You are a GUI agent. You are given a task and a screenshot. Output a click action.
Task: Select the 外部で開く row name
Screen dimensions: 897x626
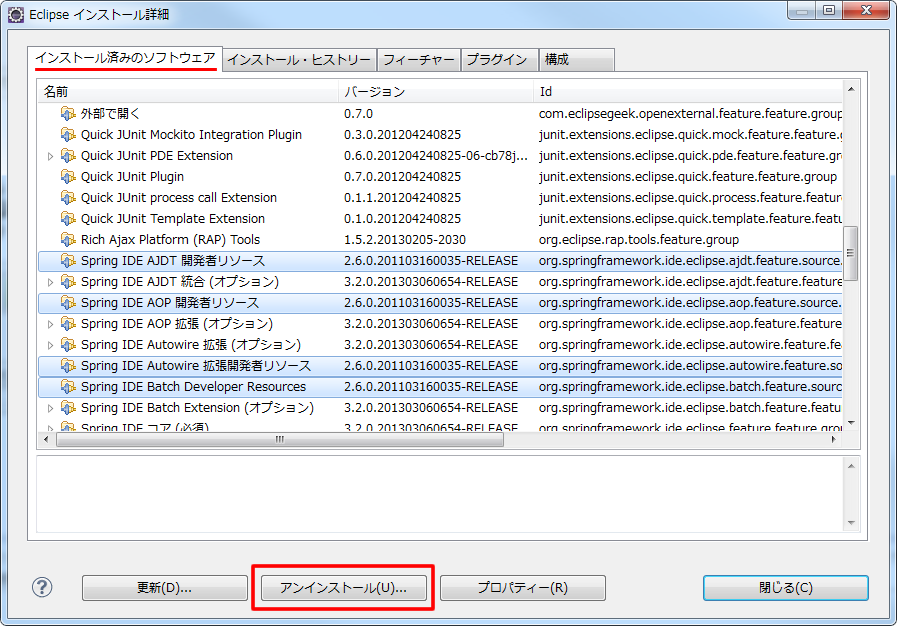click(110, 113)
